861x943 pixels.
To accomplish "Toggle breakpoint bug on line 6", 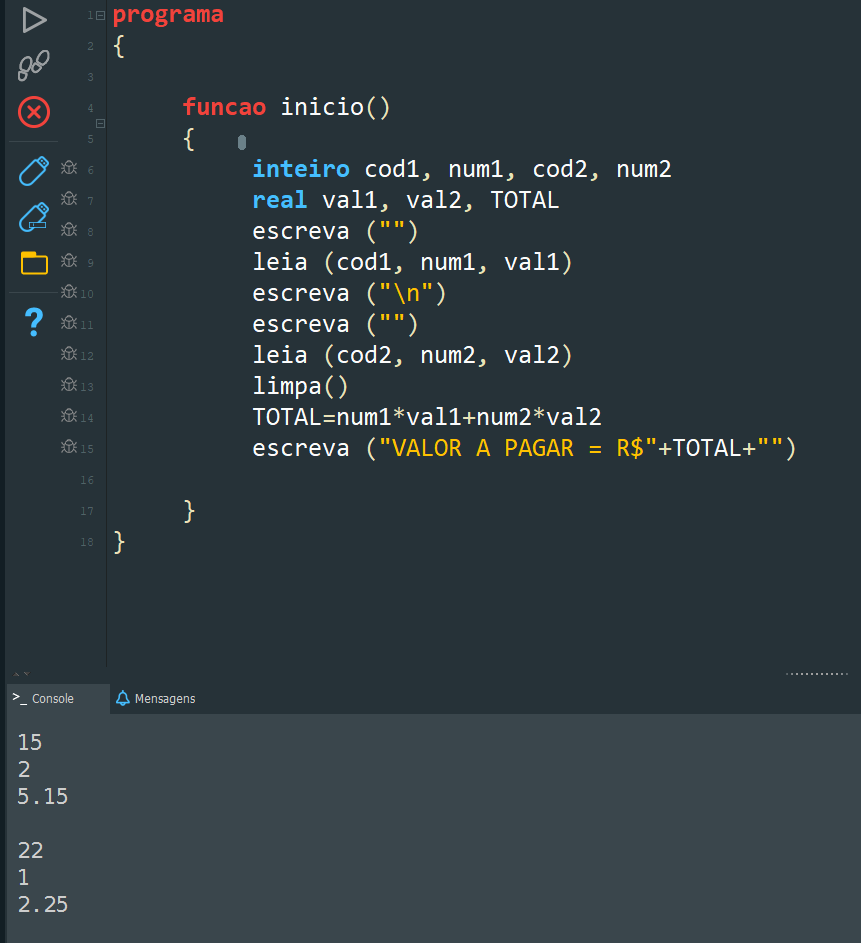I will click(x=69, y=168).
